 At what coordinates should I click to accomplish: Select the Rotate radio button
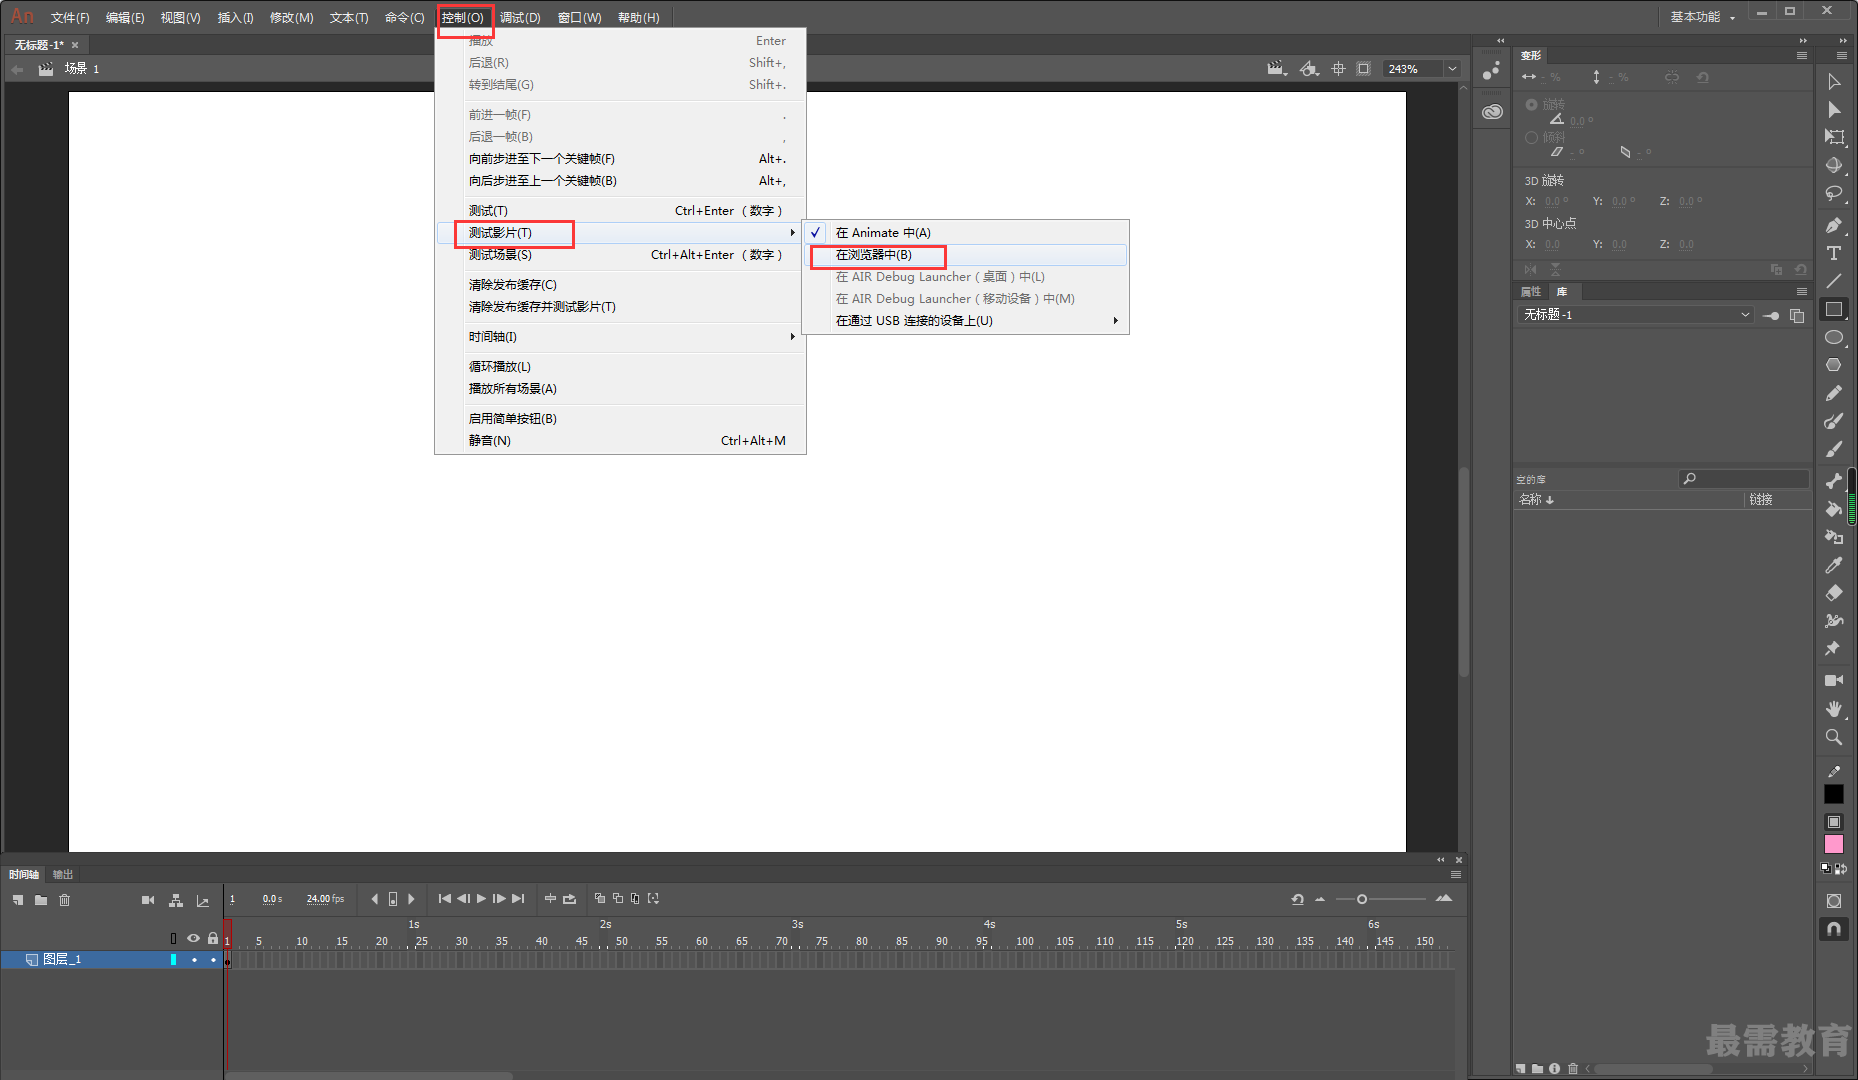click(x=1532, y=105)
